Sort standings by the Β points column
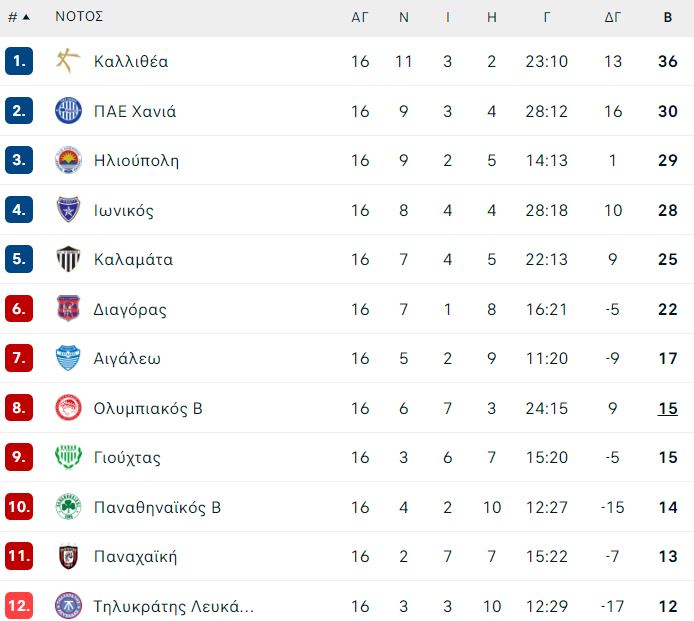 [x=667, y=17]
